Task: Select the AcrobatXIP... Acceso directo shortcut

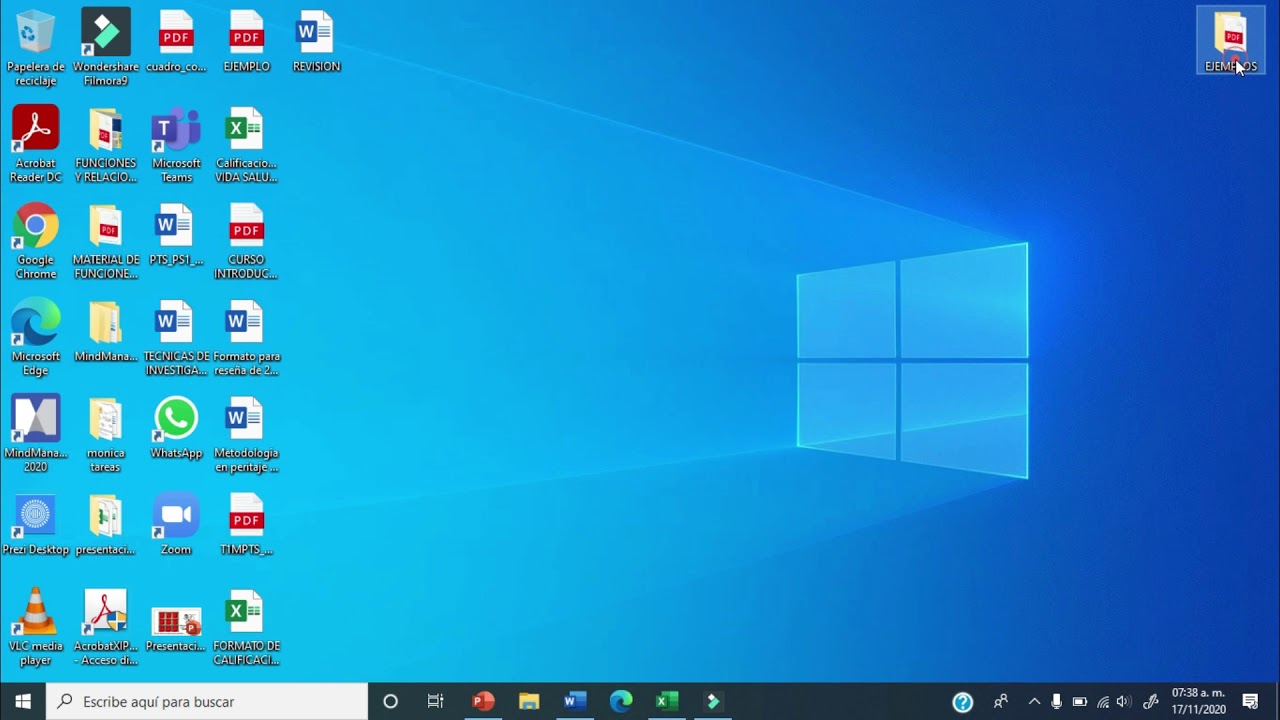Action: [105, 628]
